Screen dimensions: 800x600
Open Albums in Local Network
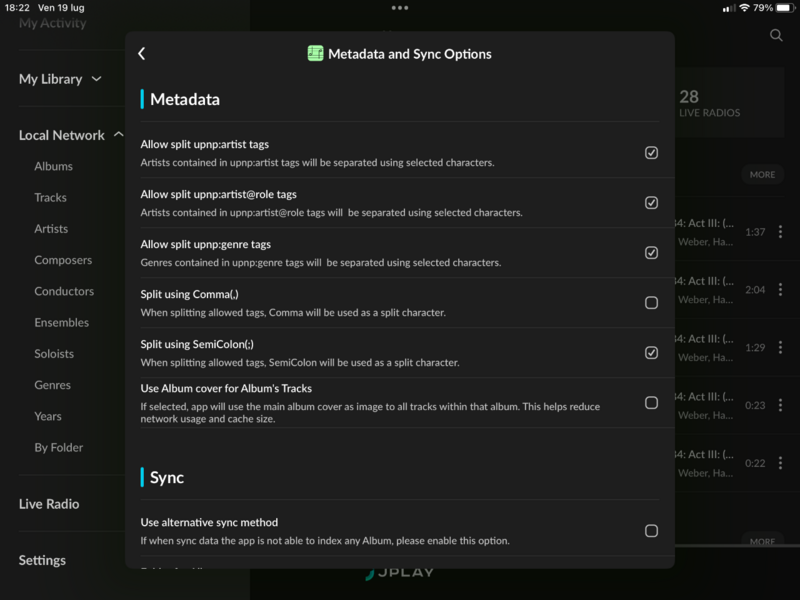click(x=54, y=166)
